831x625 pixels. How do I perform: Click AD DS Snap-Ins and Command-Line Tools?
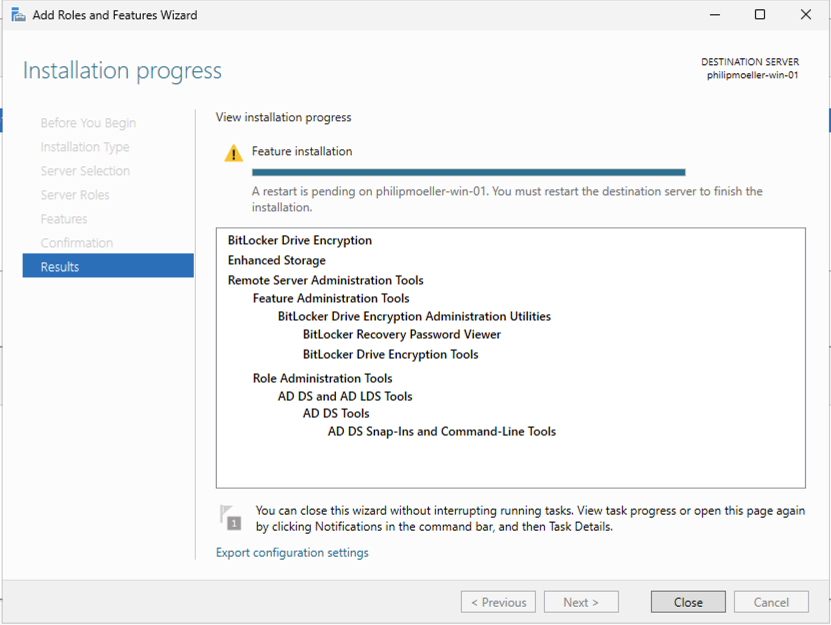point(441,432)
